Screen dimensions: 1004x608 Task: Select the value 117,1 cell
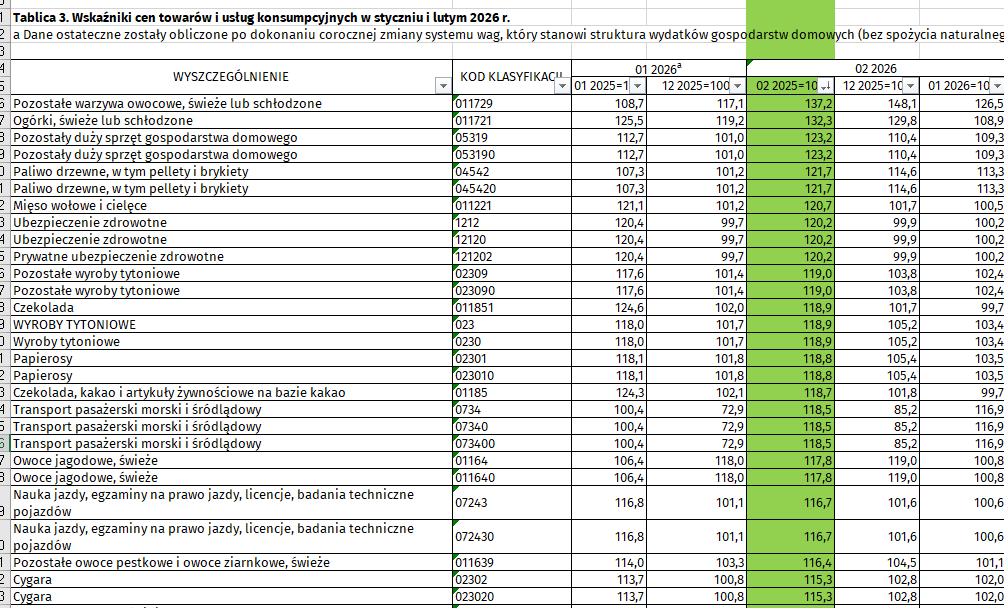(697, 104)
